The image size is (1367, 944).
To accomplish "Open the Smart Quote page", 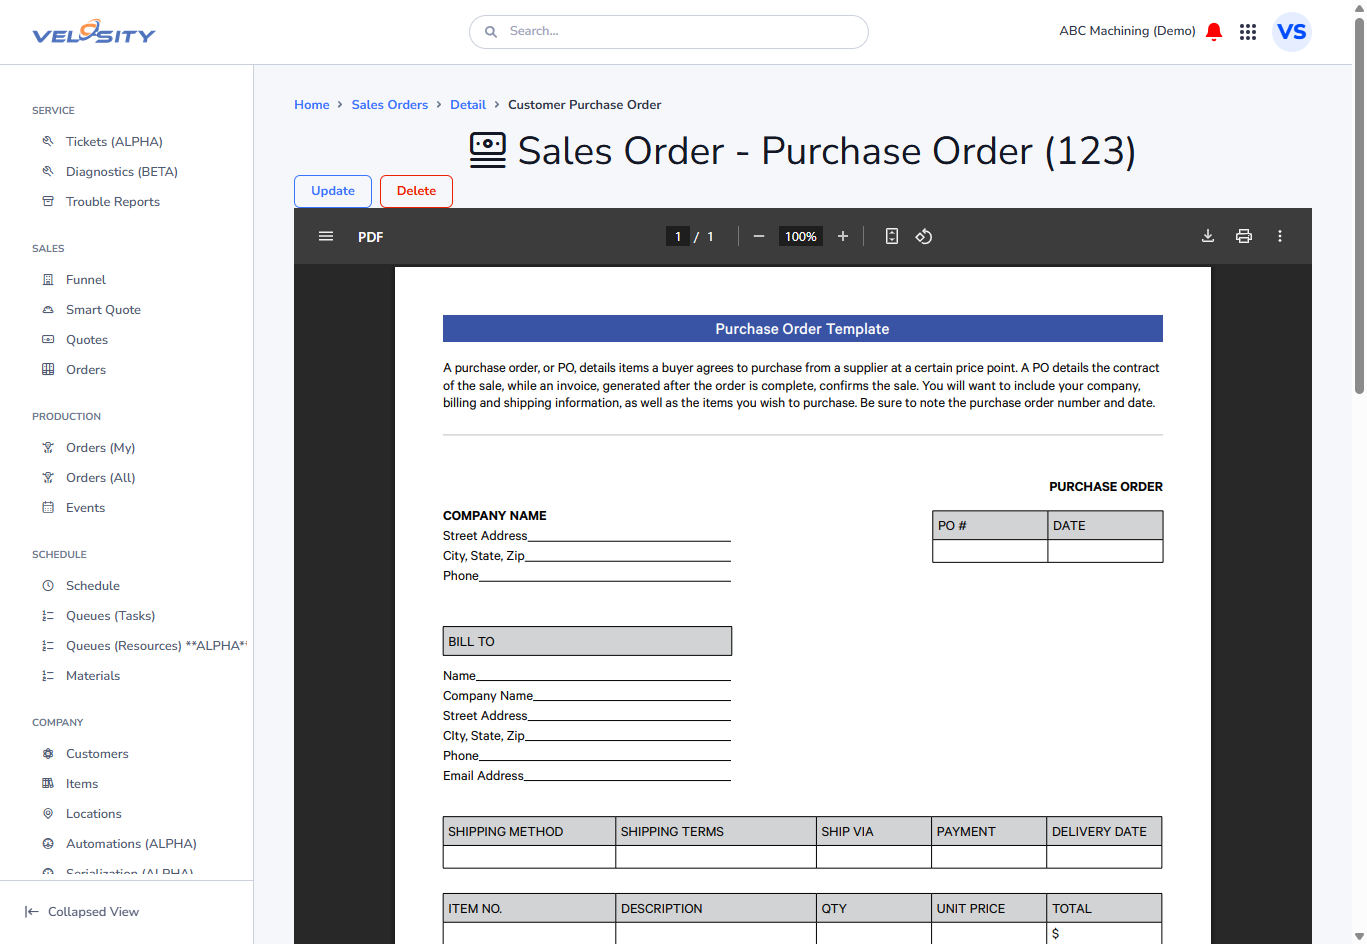I will click(x=103, y=310).
